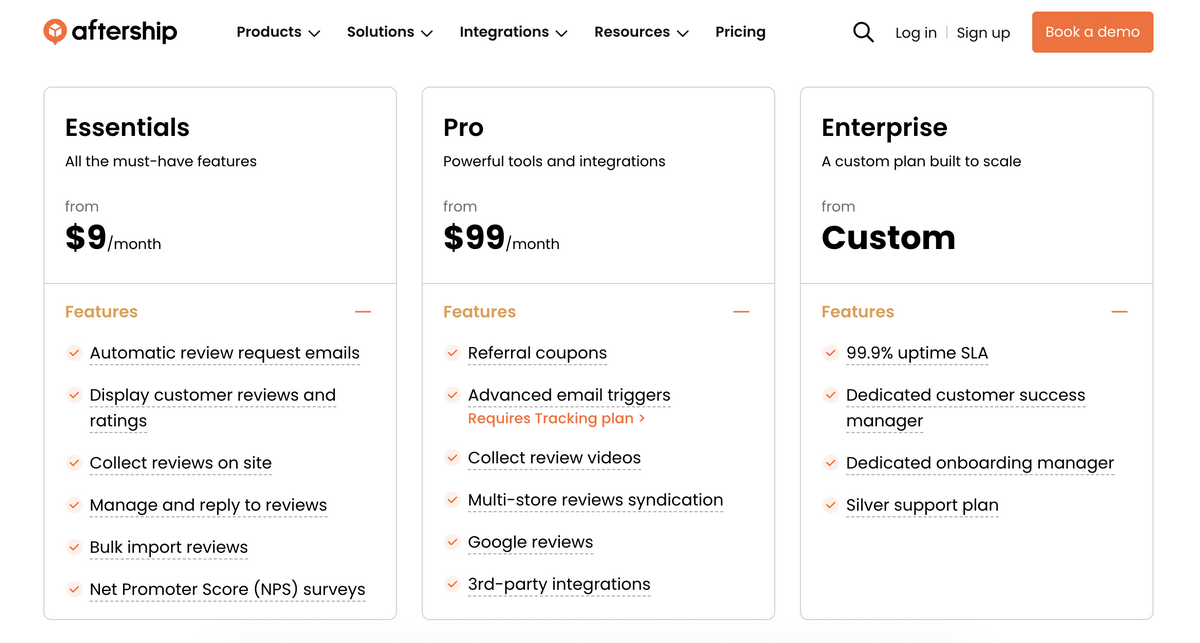The height and width of the screenshot is (643, 1200).
Task: Collapse the Essentials Features section
Action: coord(362,311)
